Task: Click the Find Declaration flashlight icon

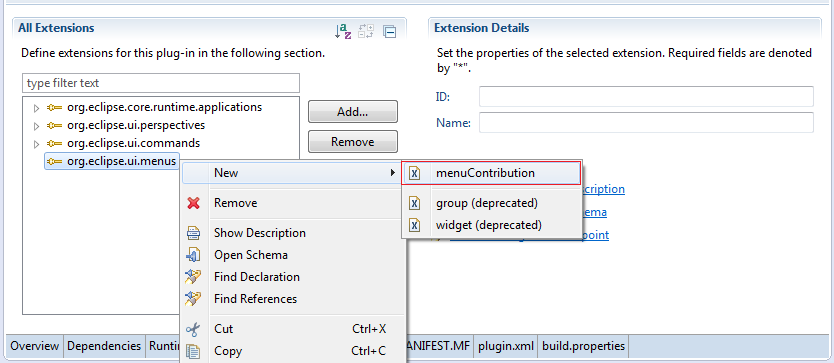Action: (193, 277)
